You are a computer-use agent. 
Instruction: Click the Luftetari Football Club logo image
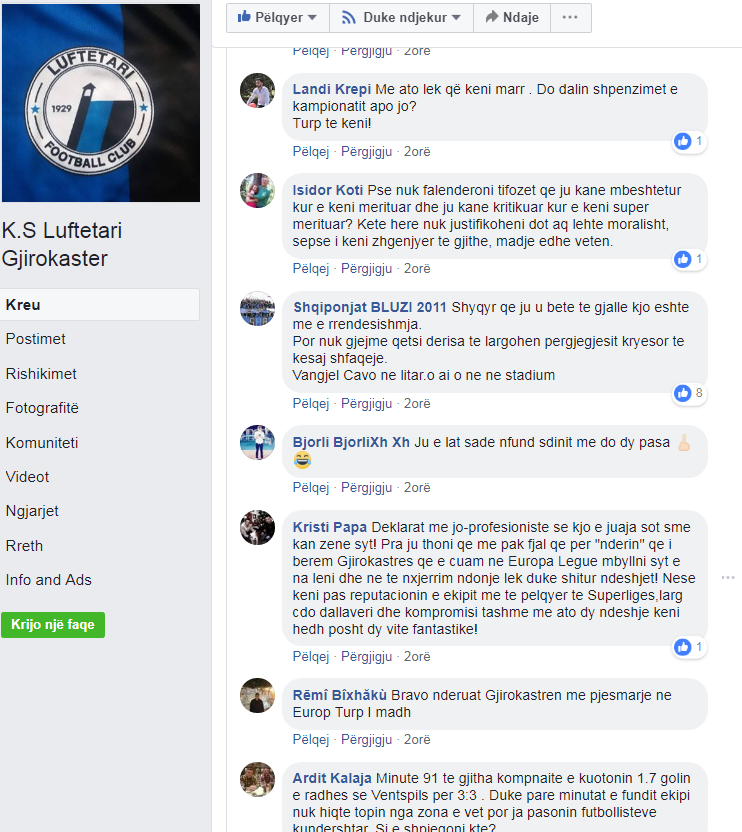point(101,103)
